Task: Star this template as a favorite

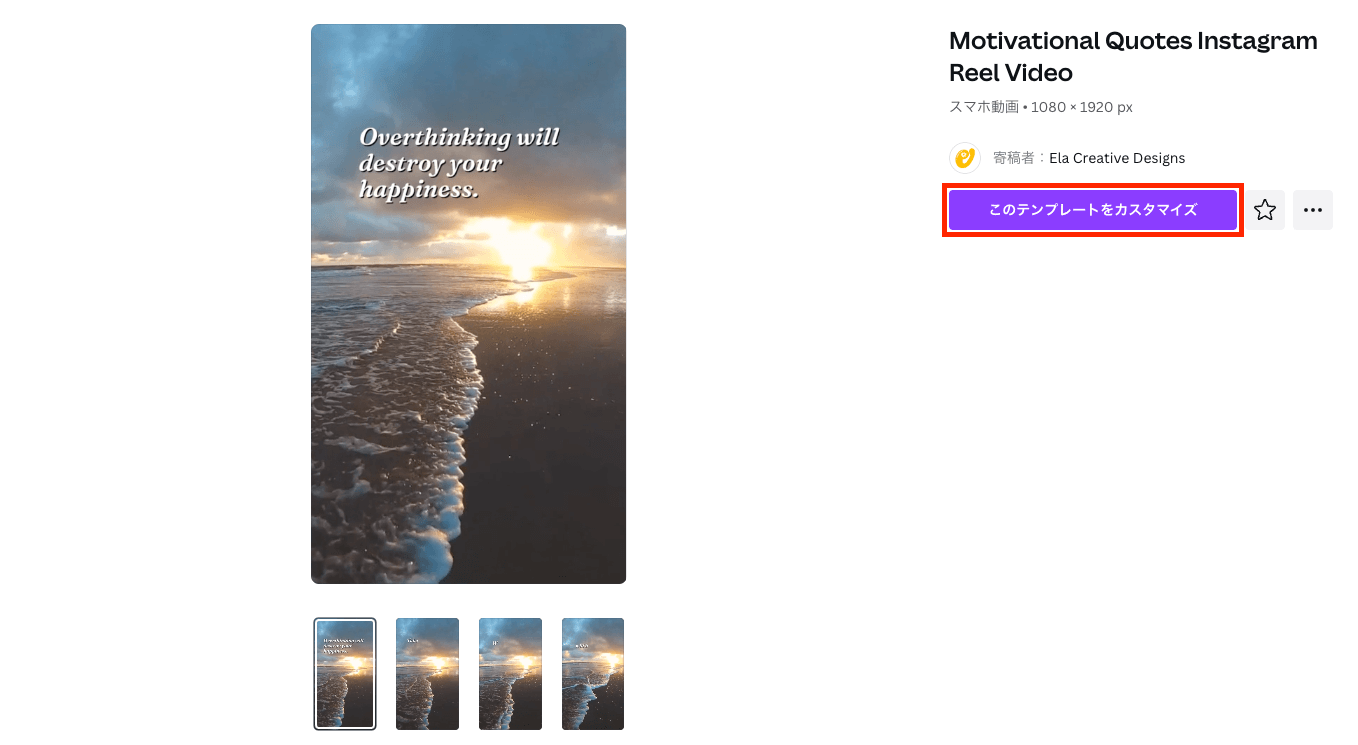Action: tap(1265, 210)
